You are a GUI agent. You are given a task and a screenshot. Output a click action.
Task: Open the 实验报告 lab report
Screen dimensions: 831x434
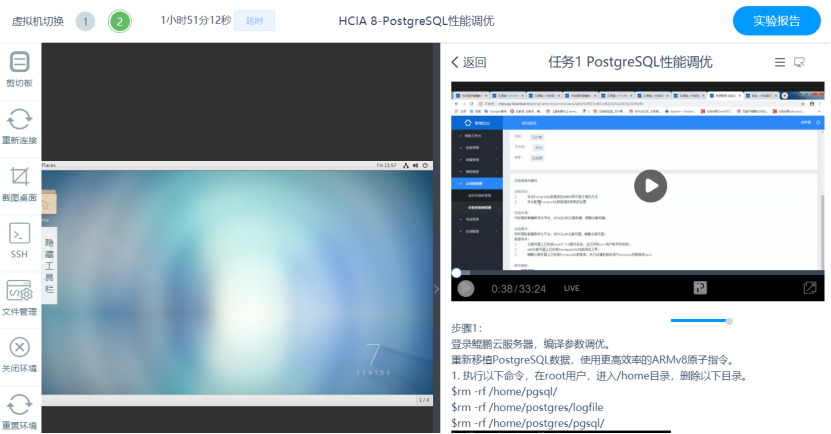[x=775, y=21]
